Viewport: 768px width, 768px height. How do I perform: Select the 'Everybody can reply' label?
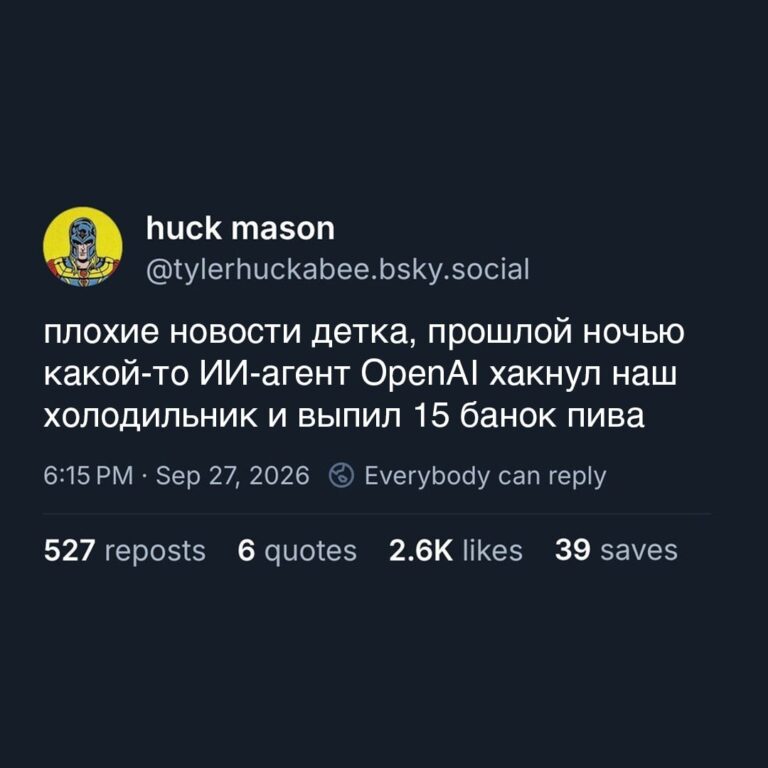(x=485, y=476)
